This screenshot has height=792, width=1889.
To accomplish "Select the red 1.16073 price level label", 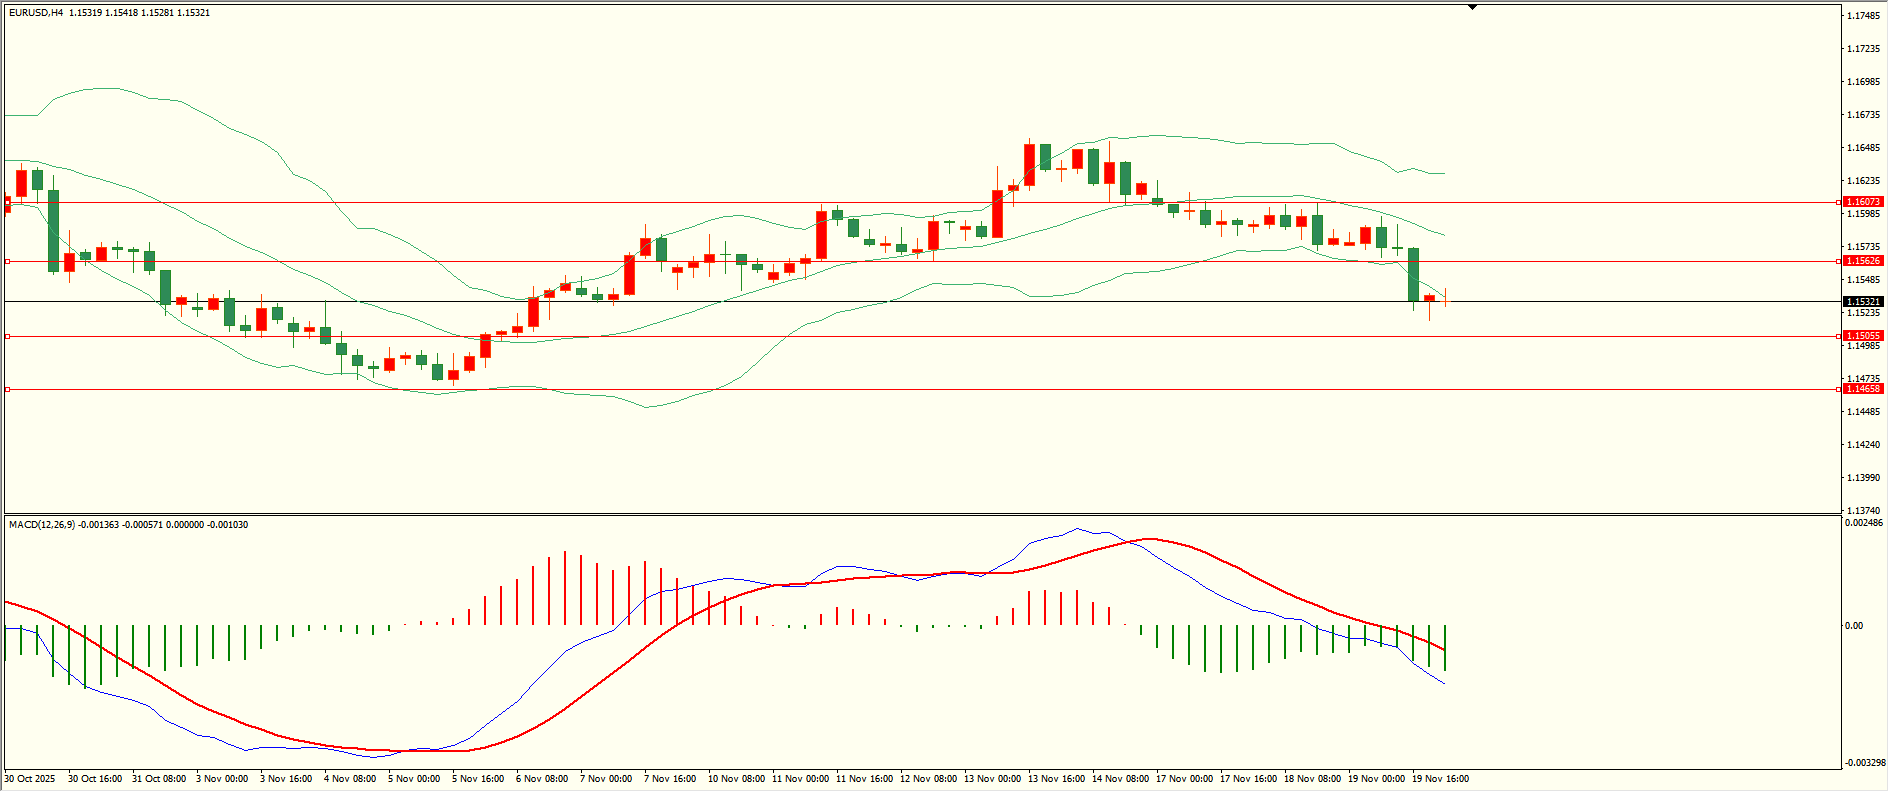I will point(1863,202).
